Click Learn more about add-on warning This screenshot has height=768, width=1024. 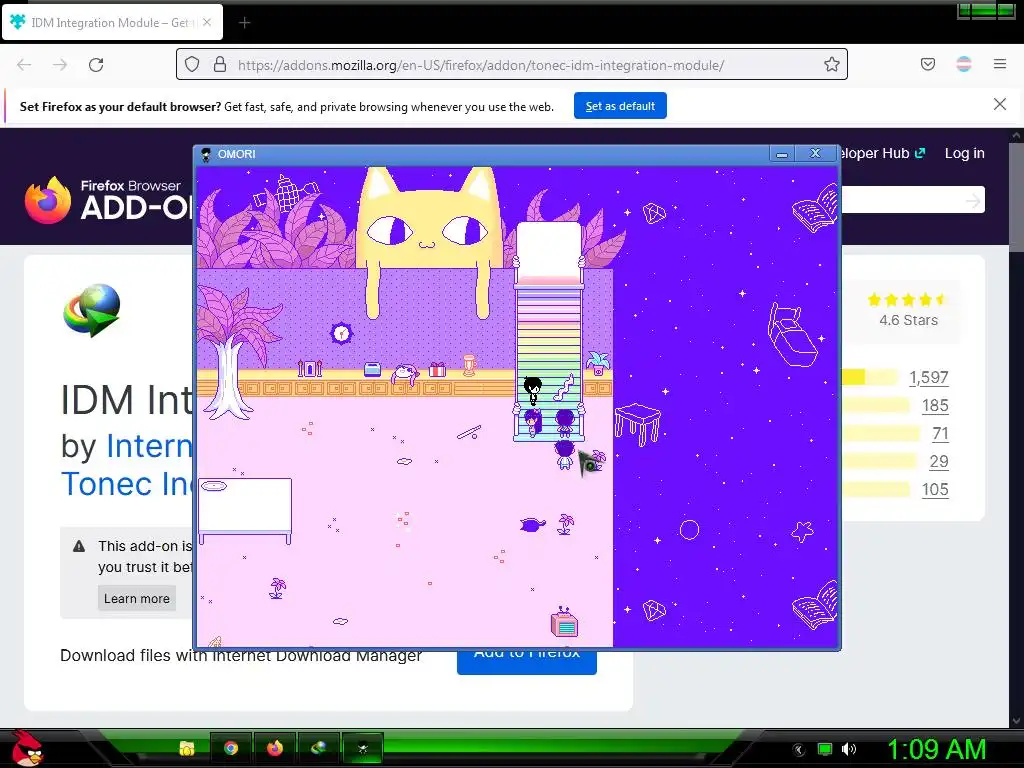coord(136,598)
